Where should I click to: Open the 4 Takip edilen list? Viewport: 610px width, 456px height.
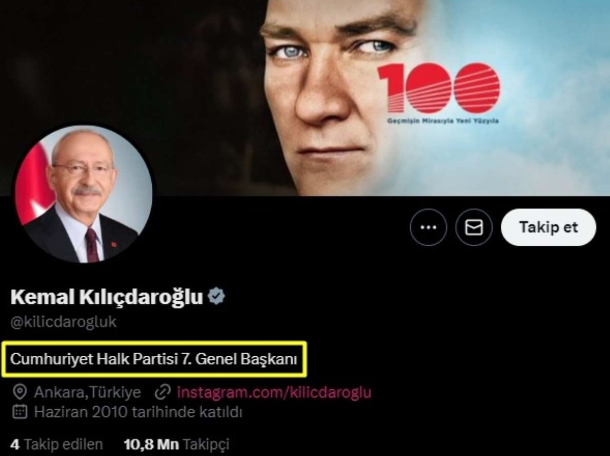(x=57, y=444)
